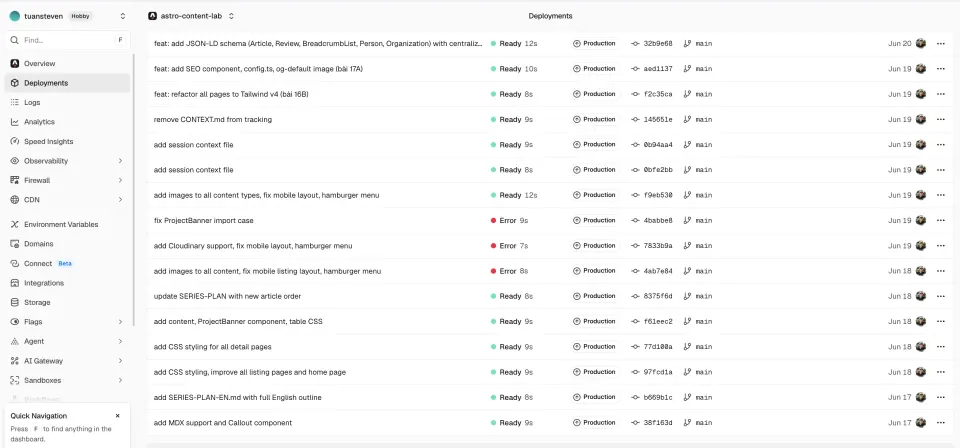960x448 pixels.
Task: Open Environment Variables page
Action: point(67,225)
